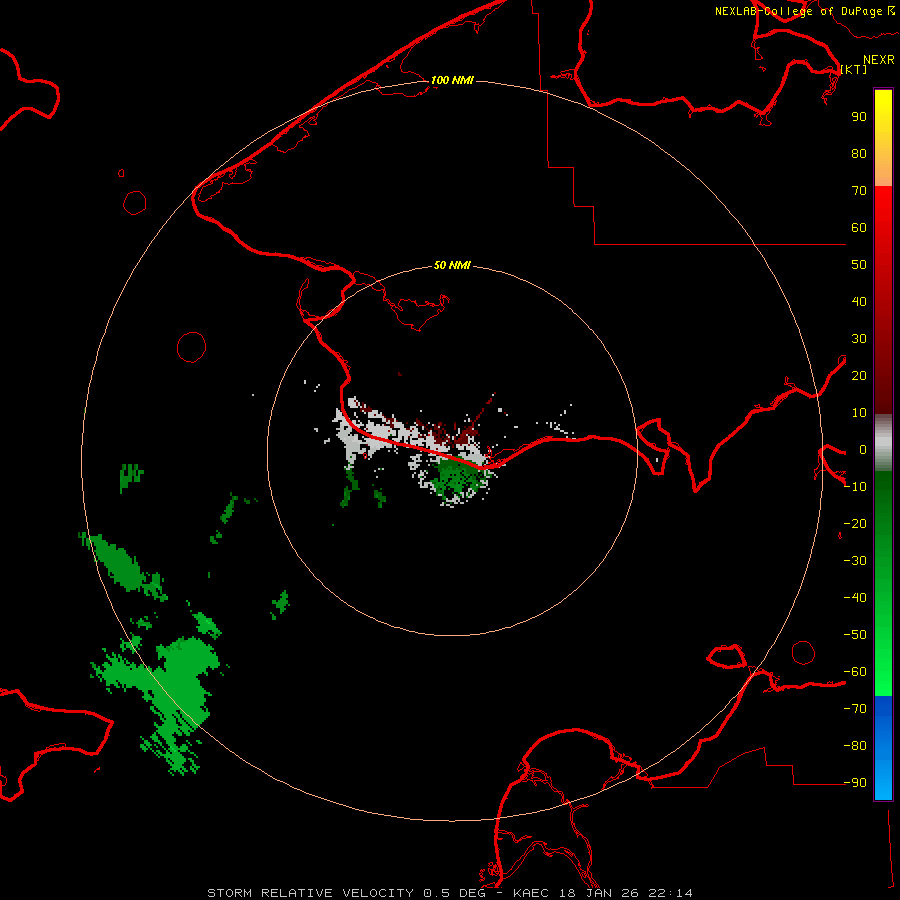Screen dimensions: 900x900
Task: Select the -10 value on the velocity scale
Action: click(855, 487)
